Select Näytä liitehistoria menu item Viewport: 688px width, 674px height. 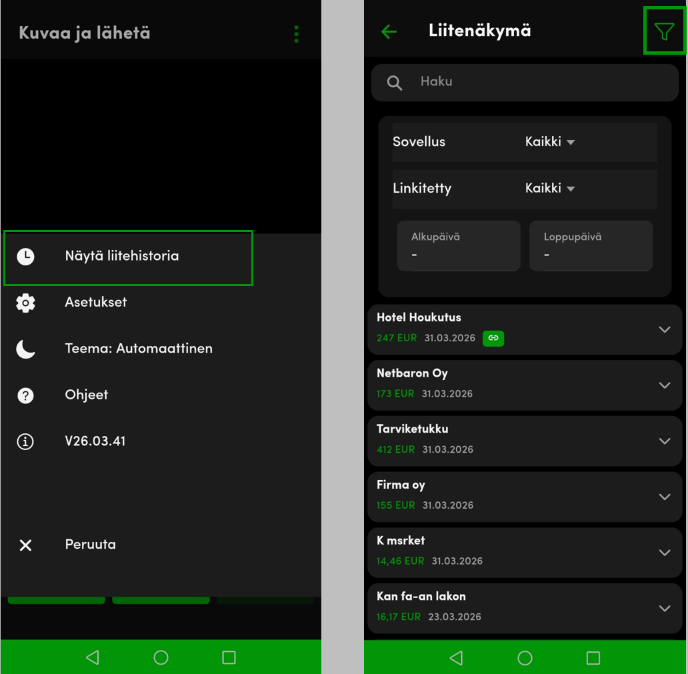(128, 257)
